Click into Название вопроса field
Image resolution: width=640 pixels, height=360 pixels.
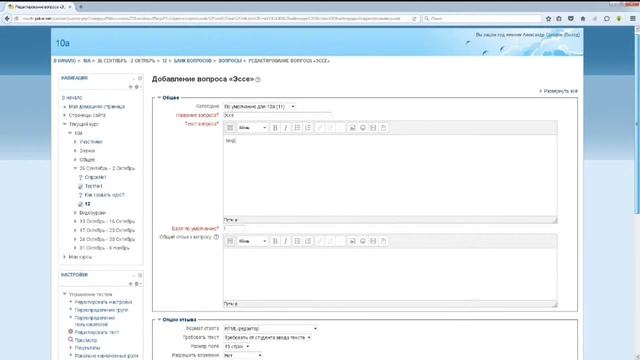[278, 116]
